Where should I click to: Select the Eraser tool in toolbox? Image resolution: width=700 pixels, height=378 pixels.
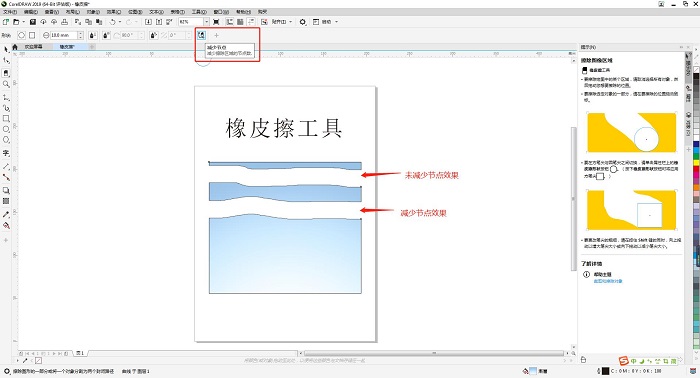pos(6,73)
